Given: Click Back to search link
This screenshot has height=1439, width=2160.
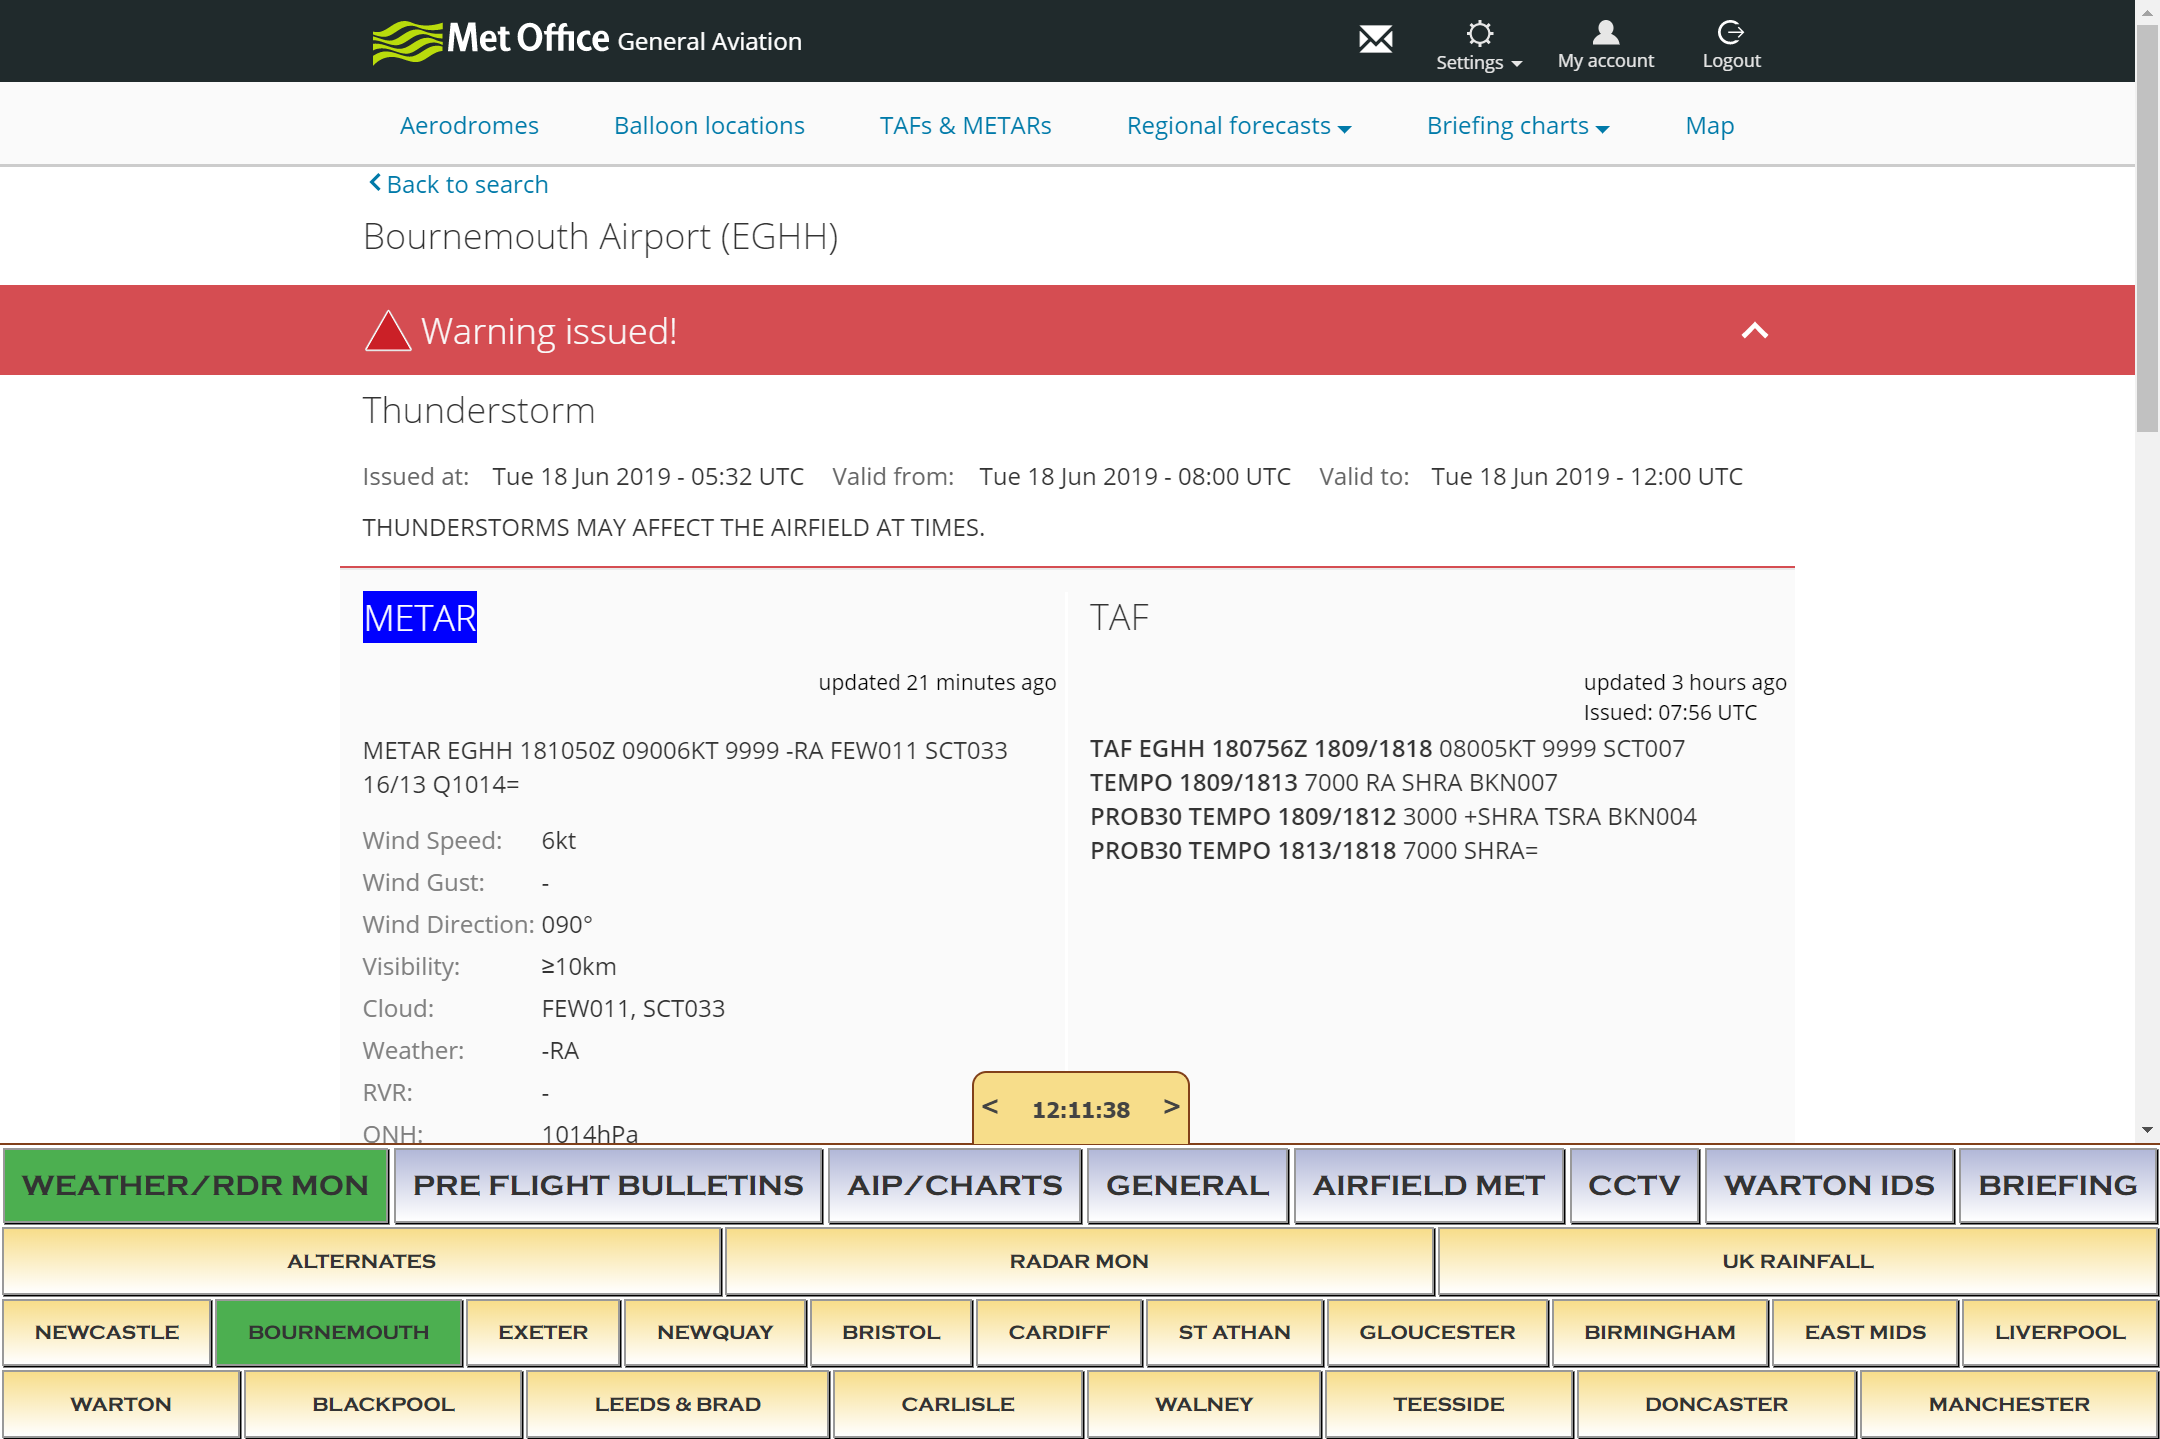Looking at the screenshot, I should [458, 184].
